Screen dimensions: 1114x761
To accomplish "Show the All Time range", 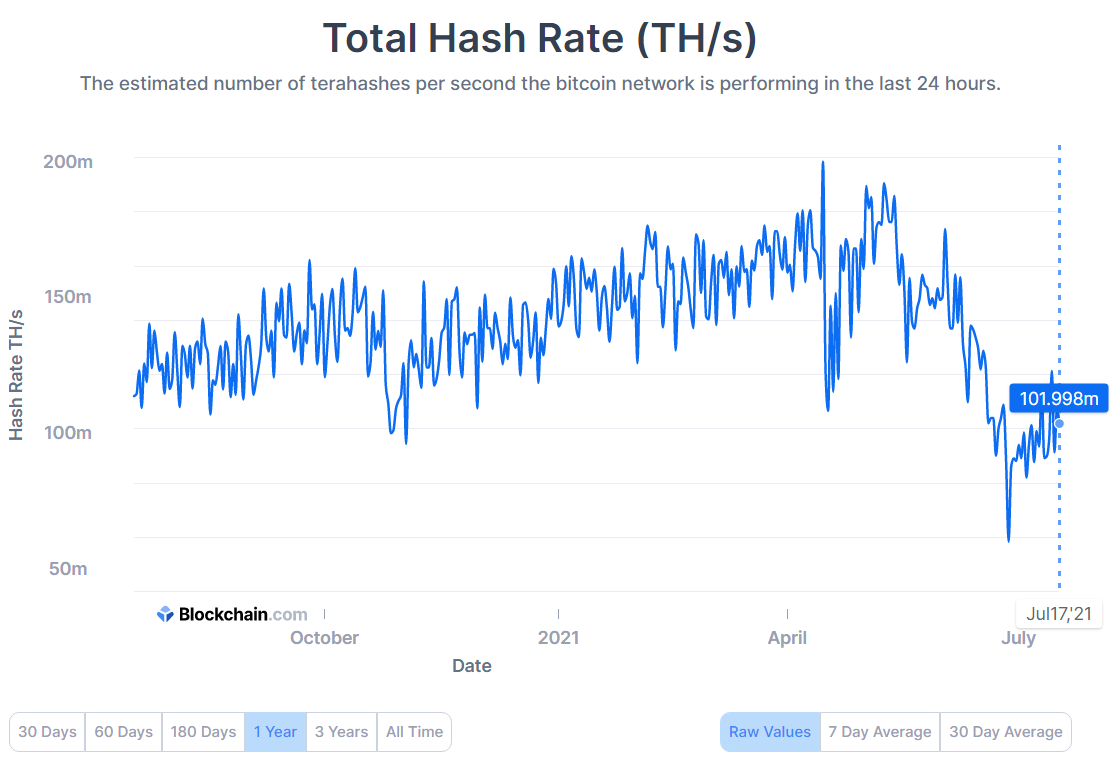I will click(414, 732).
